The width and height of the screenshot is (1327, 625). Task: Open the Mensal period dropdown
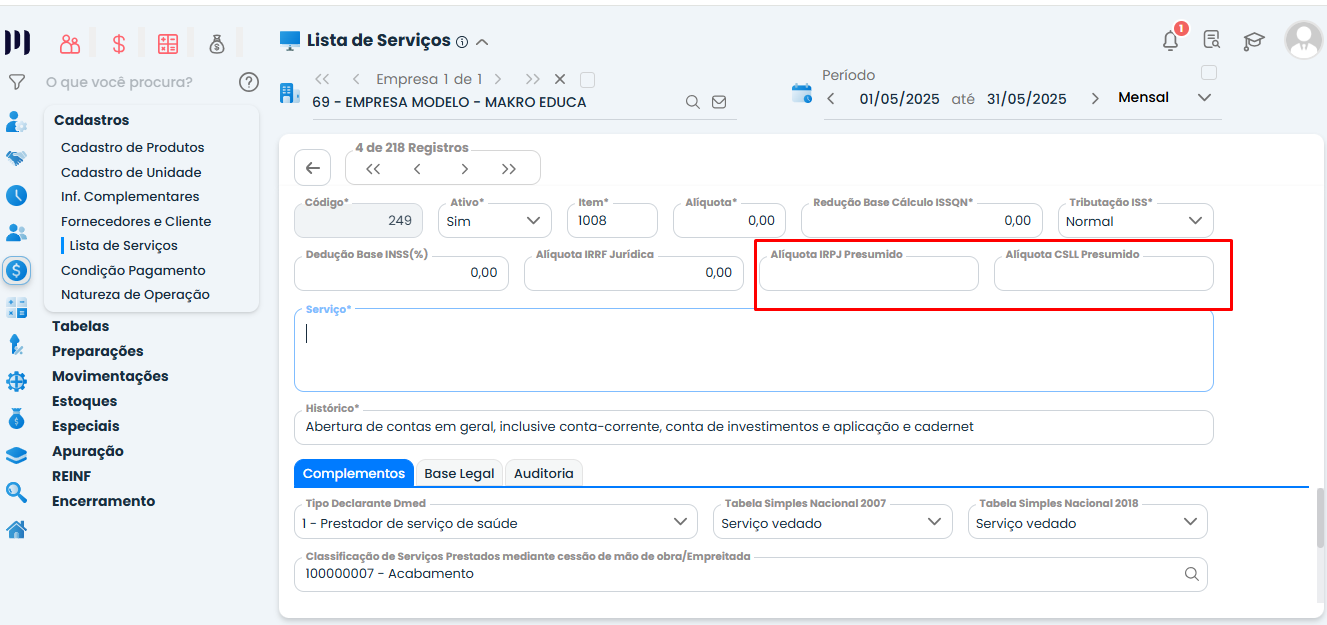1164,98
